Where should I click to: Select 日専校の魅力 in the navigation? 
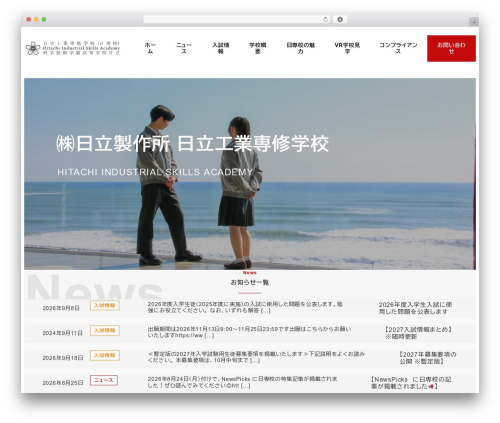click(301, 48)
